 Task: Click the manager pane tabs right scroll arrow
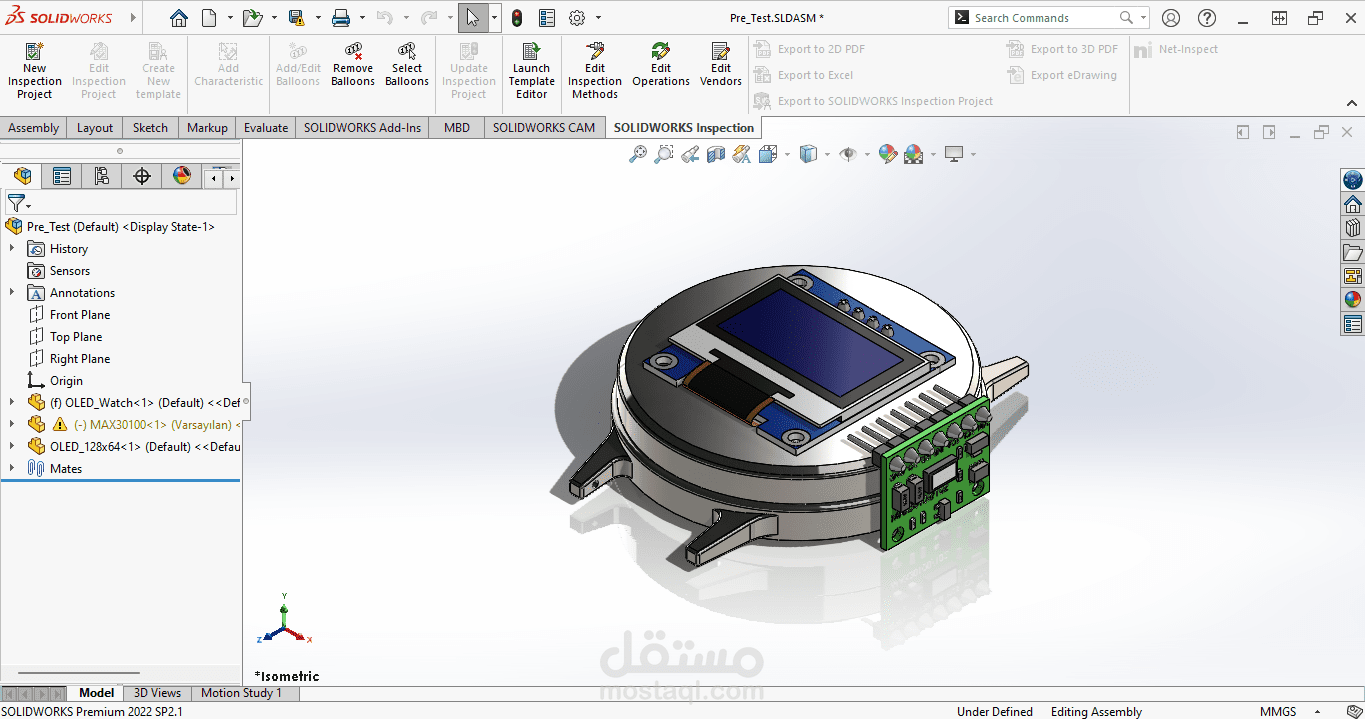coord(232,178)
